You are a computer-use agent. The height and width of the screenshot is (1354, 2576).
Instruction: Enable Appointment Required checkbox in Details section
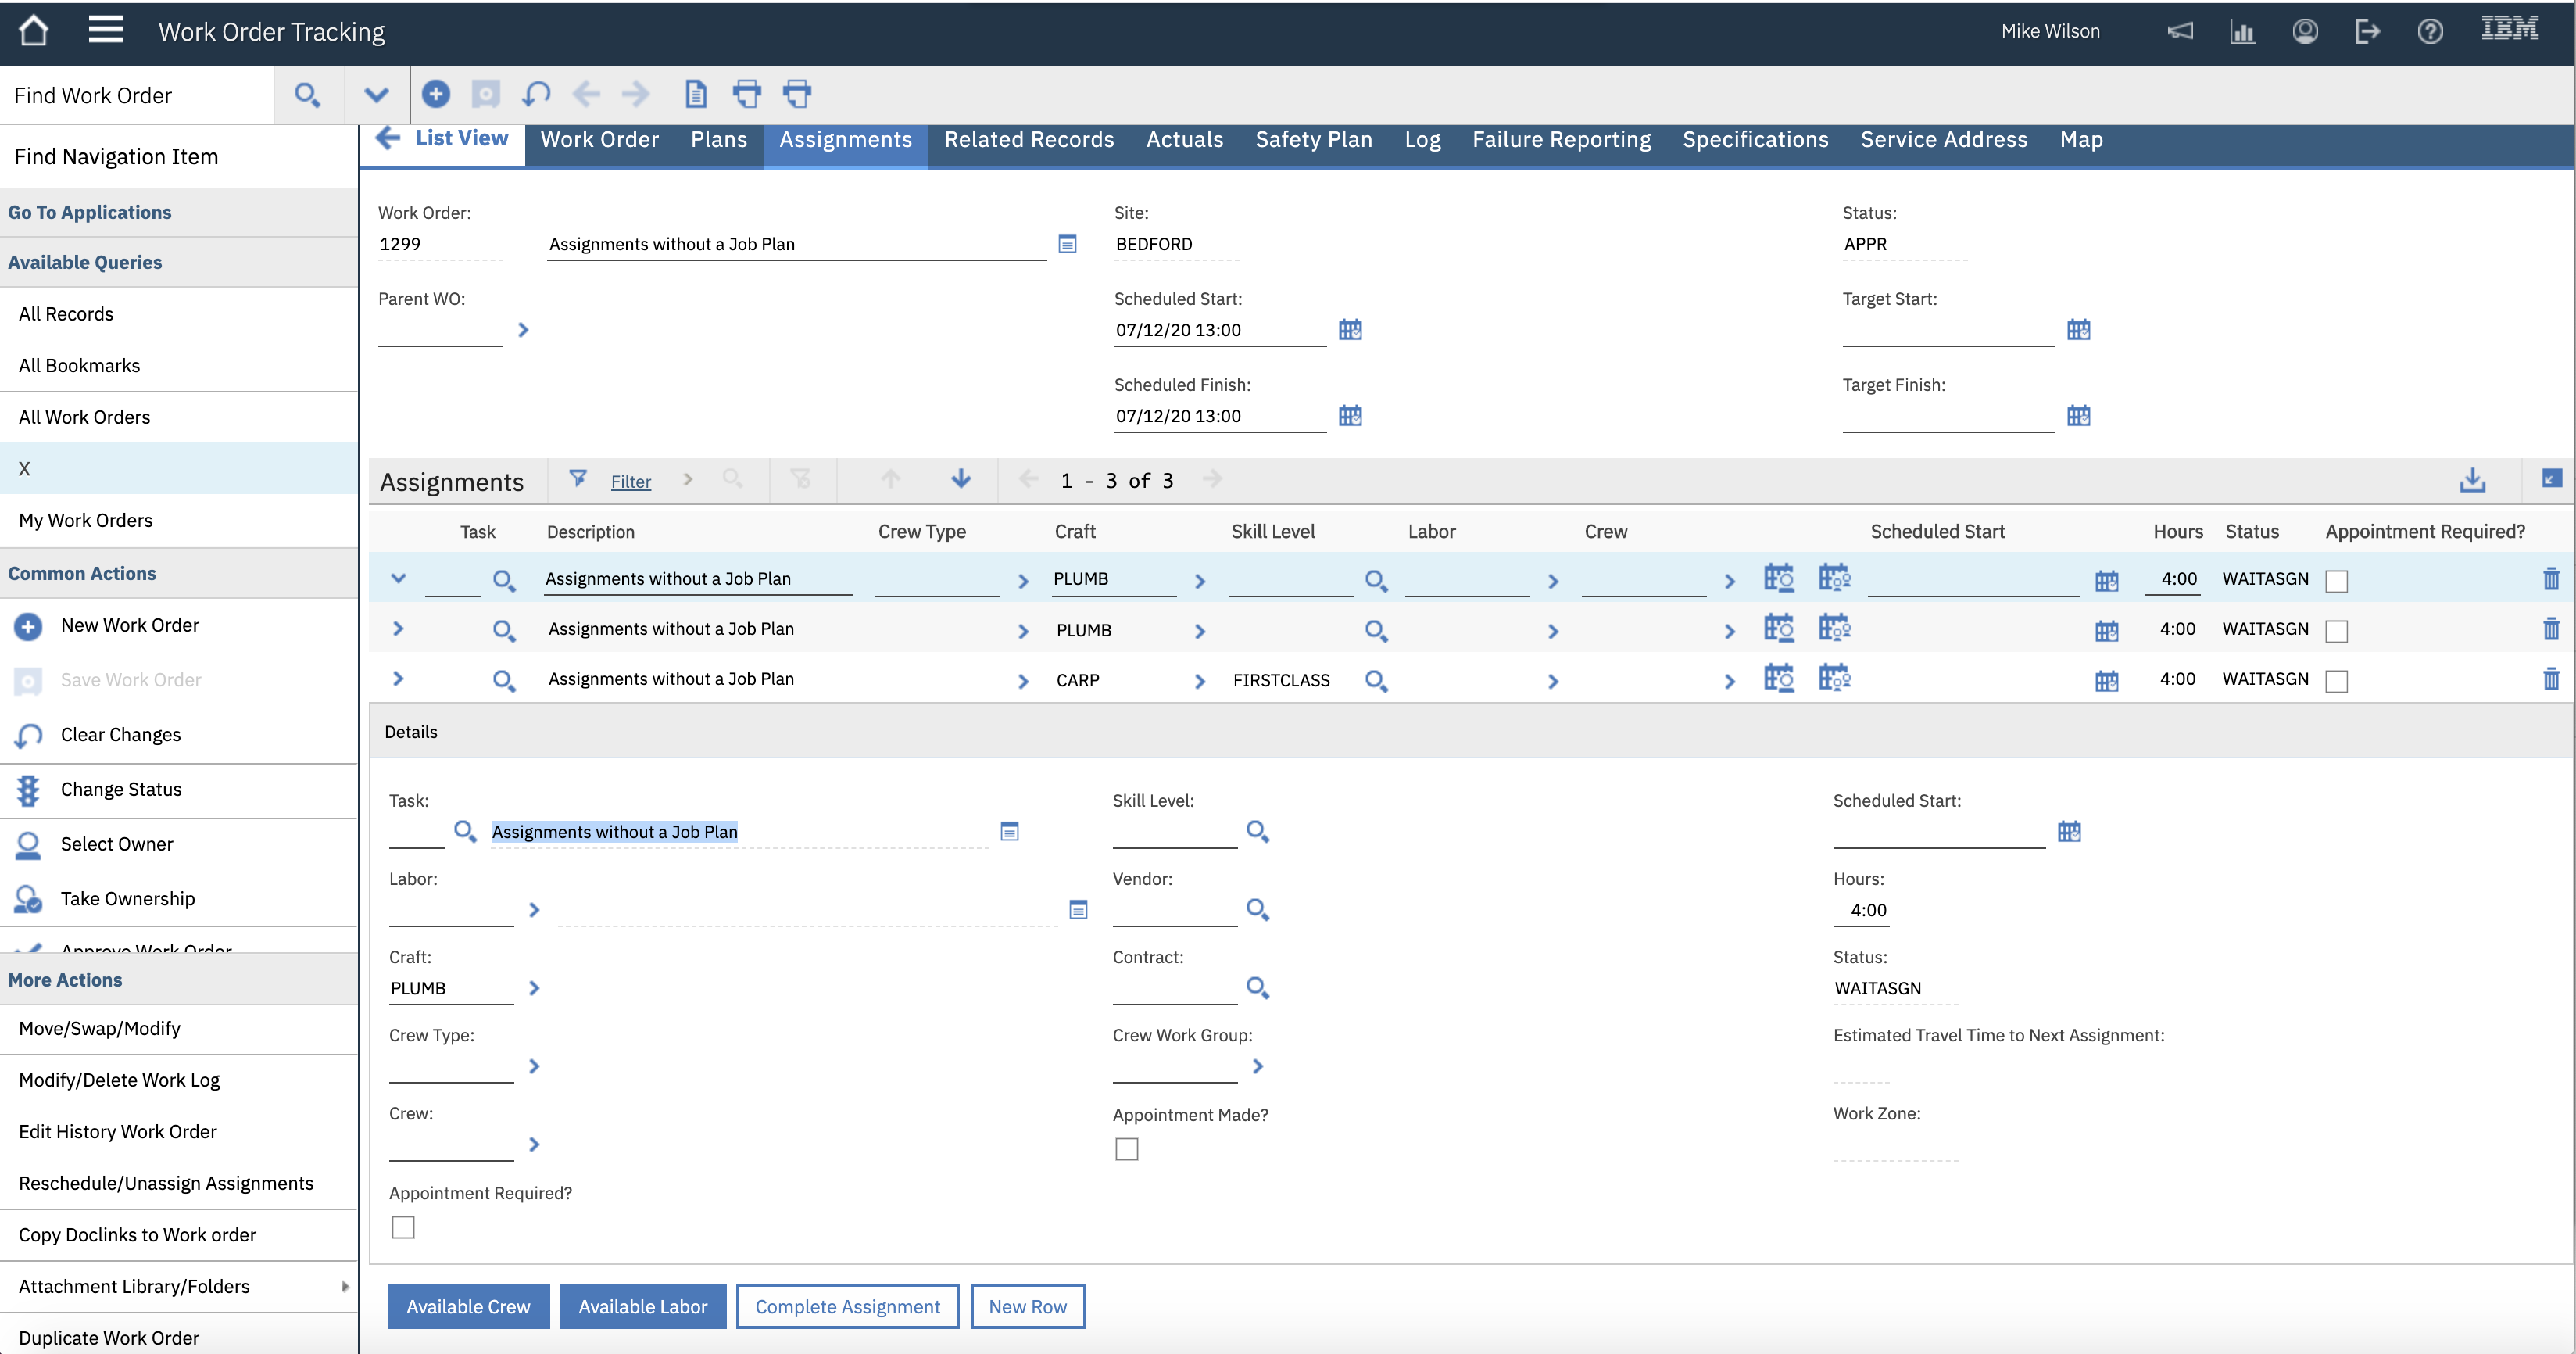[403, 1227]
